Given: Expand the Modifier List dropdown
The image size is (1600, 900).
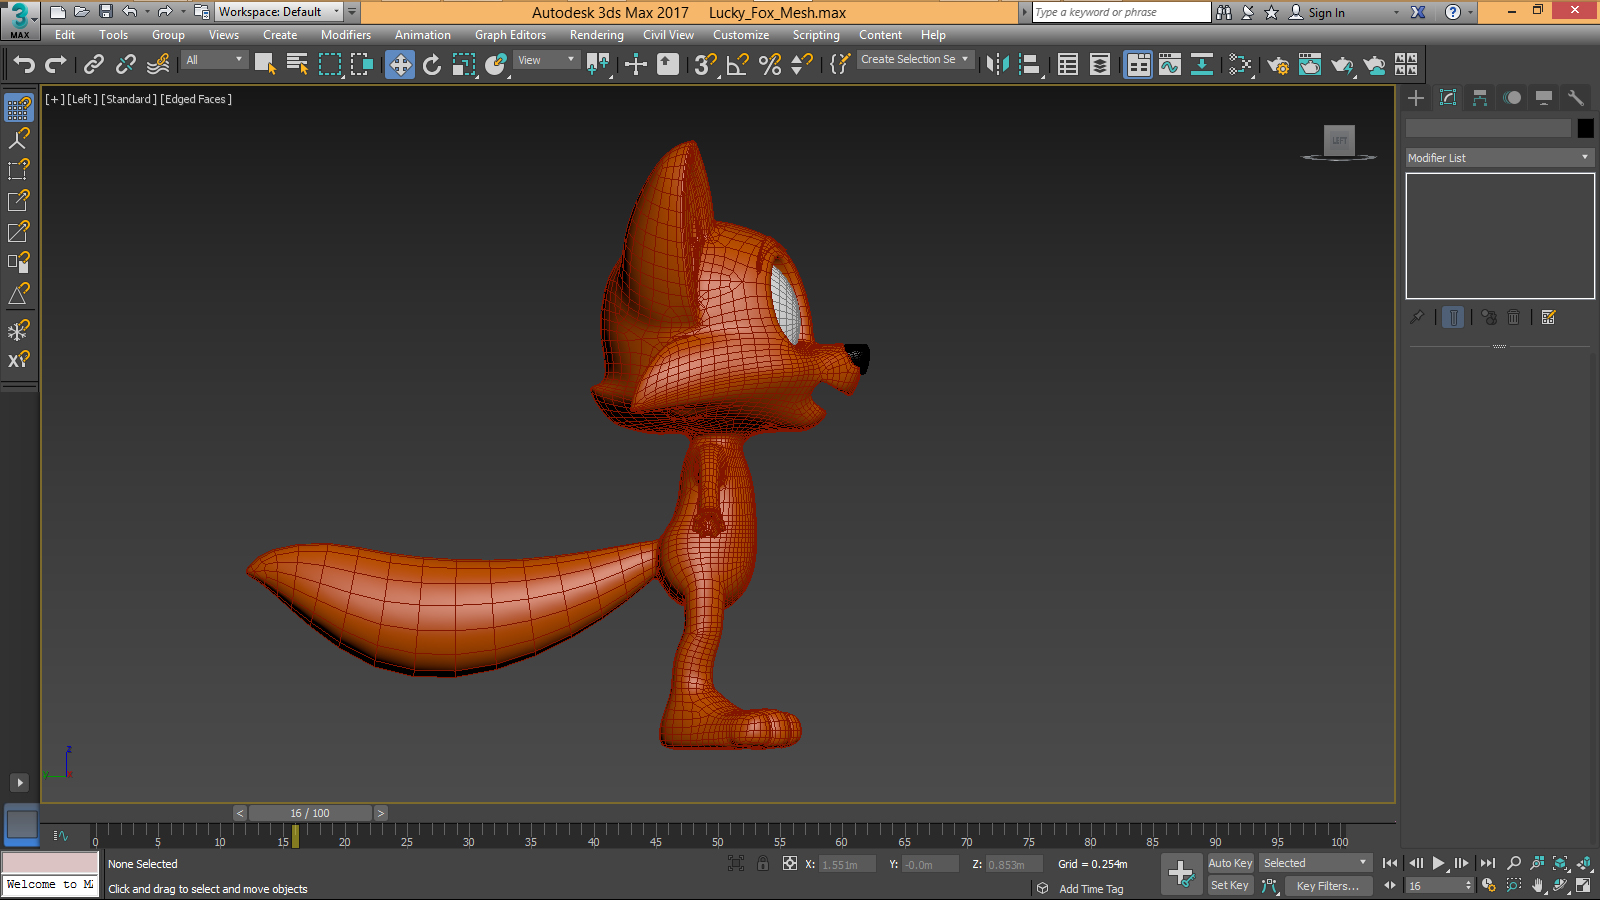Looking at the screenshot, I should coord(1498,158).
